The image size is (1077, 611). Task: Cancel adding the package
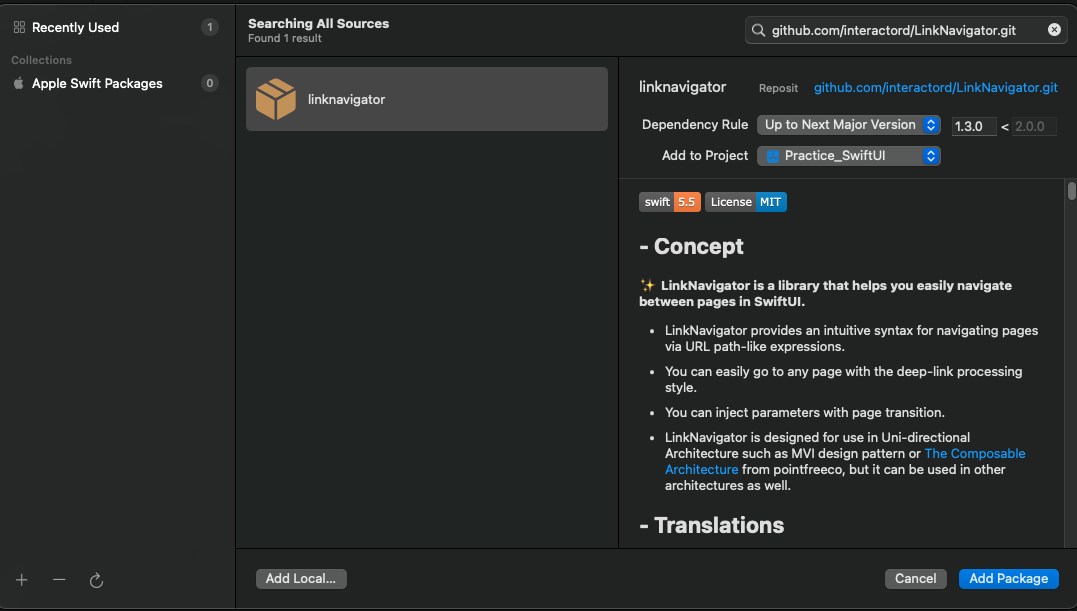click(916, 579)
